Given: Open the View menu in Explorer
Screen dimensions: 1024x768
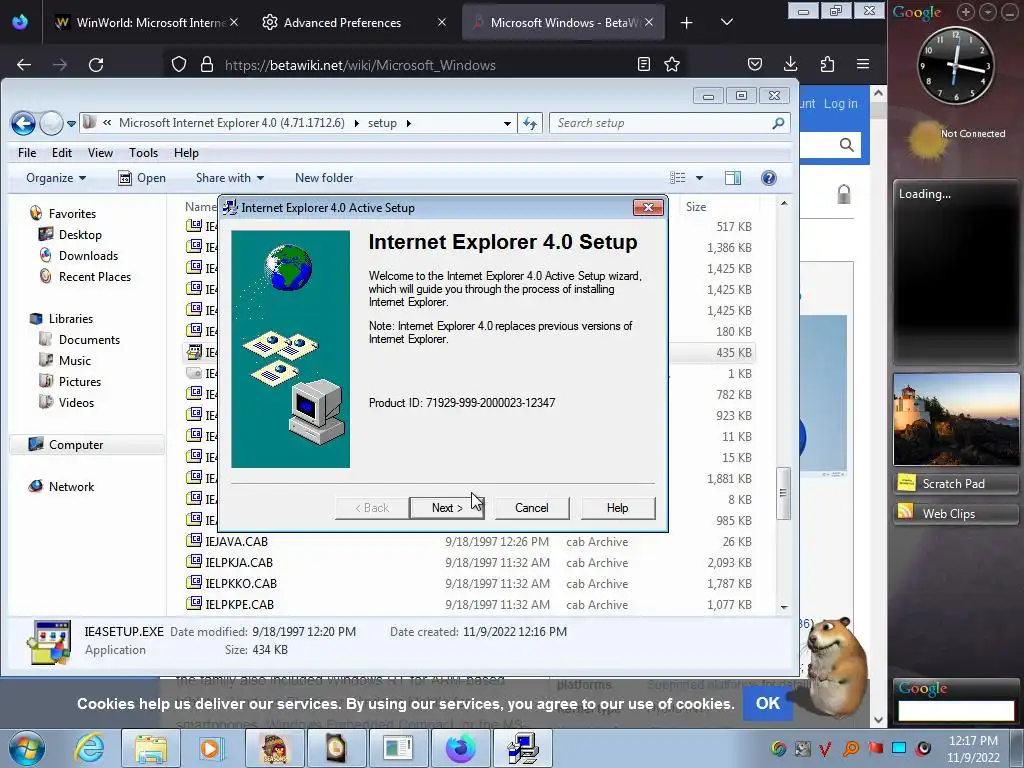Looking at the screenshot, I should (100, 153).
